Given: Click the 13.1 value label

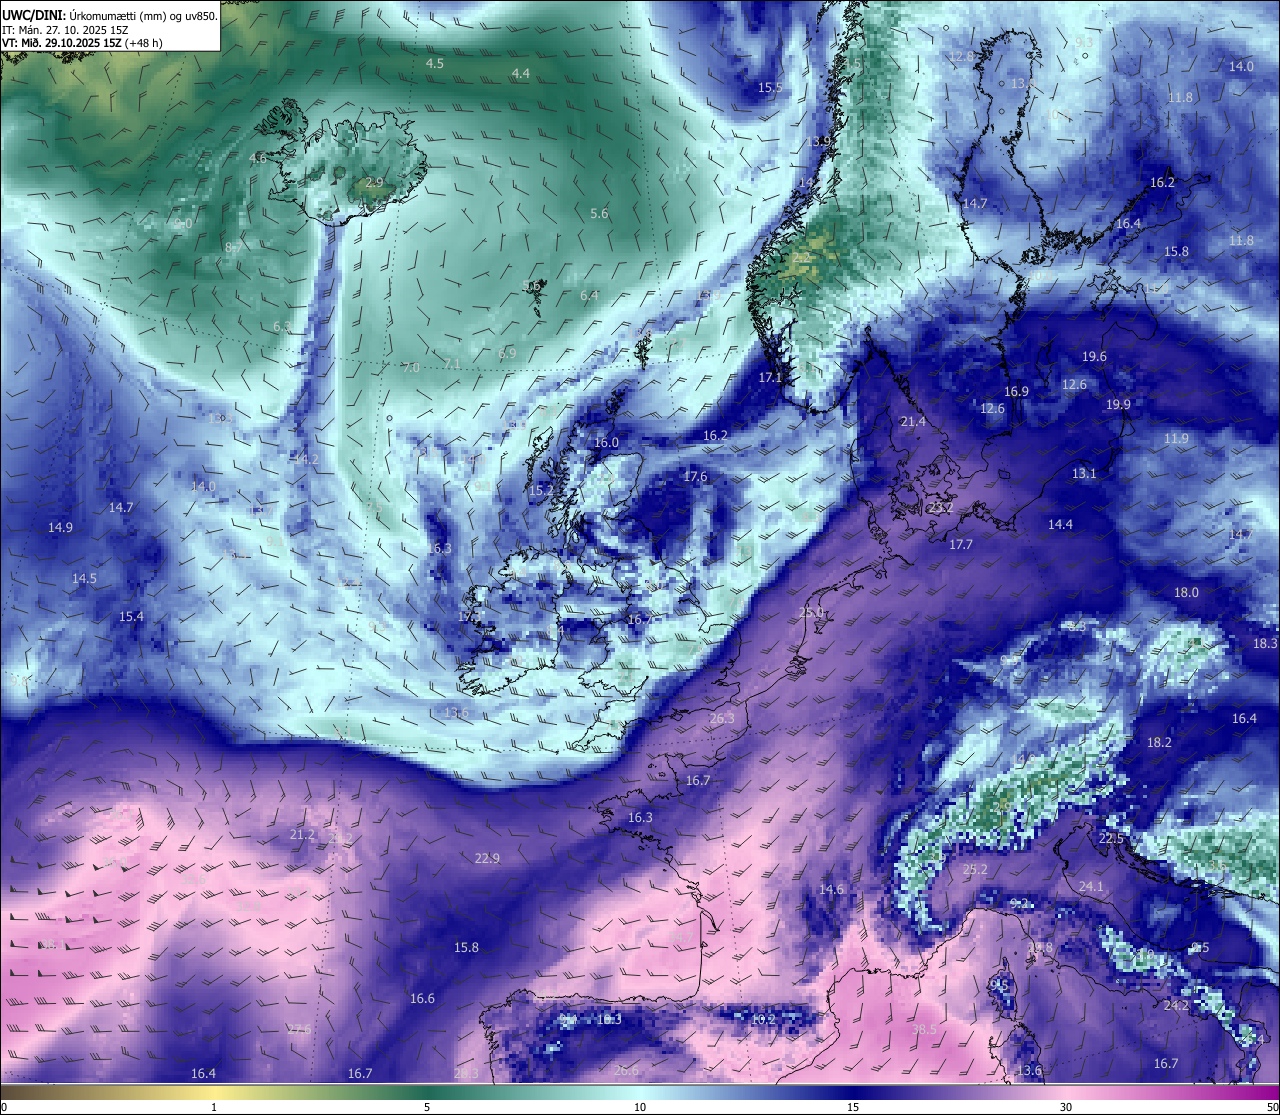Looking at the screenshot, I should [1084, 473].
